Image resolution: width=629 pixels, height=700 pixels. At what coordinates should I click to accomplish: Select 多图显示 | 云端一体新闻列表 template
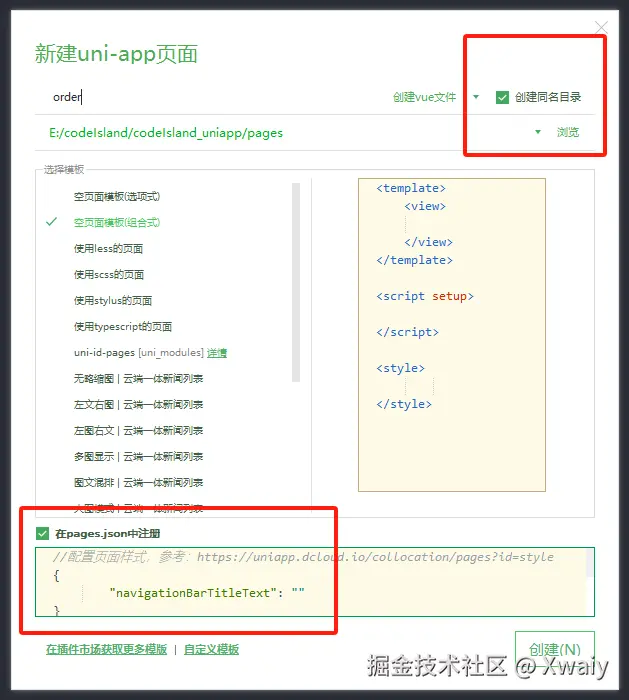click(x=138, y=457)
